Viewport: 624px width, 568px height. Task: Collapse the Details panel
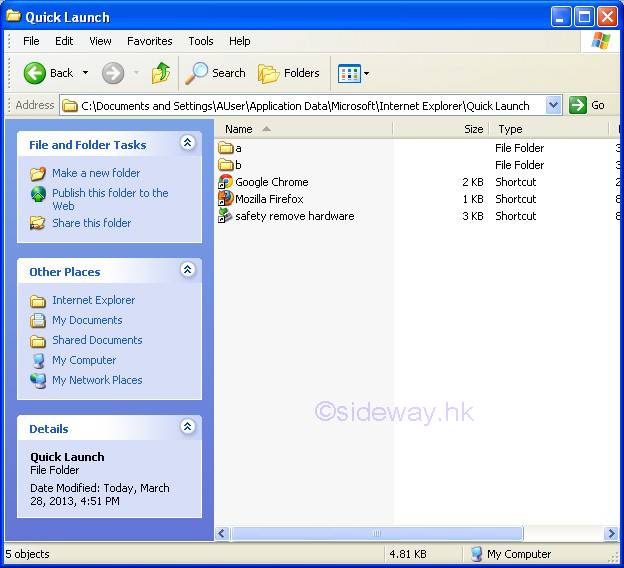coord(187,428)
